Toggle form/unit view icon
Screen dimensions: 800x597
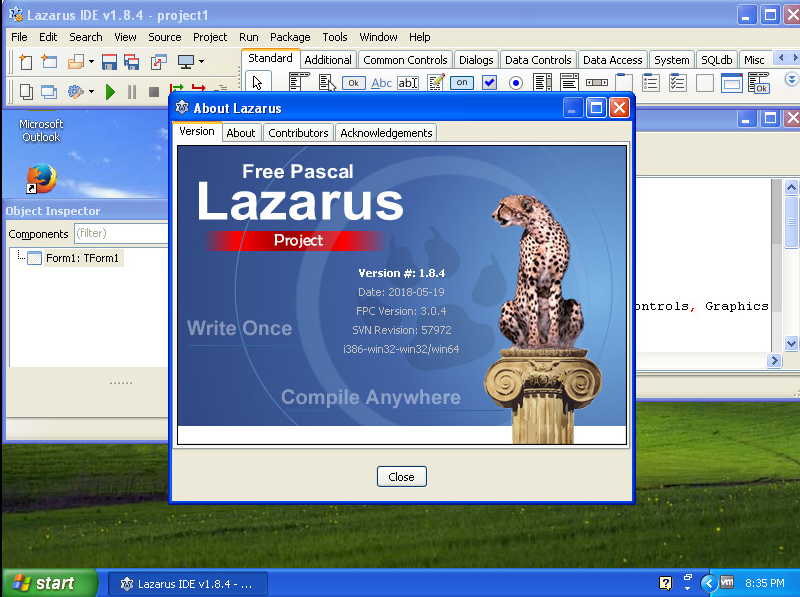[x=159, y=62]
